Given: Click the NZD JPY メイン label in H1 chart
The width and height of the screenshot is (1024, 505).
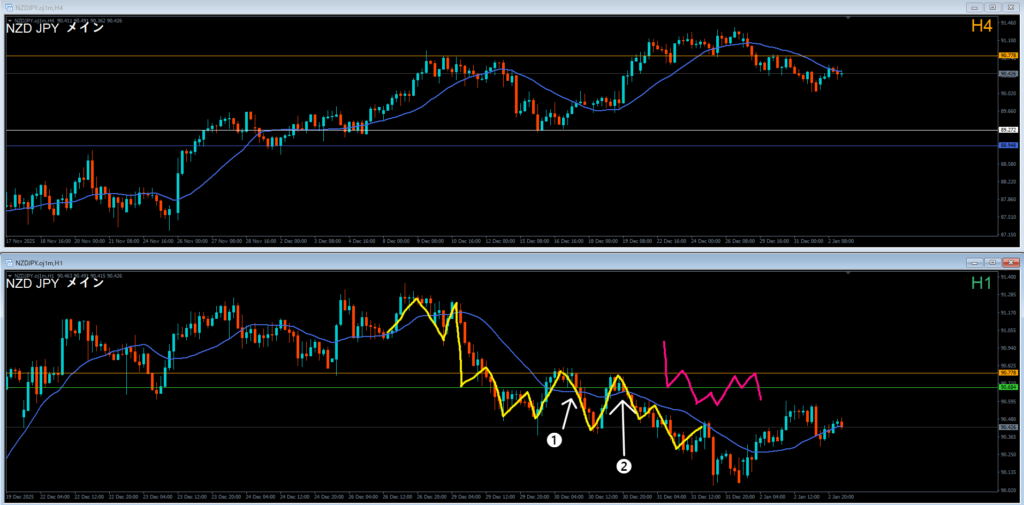Looking at the screenshot, I should coord(55,284).
